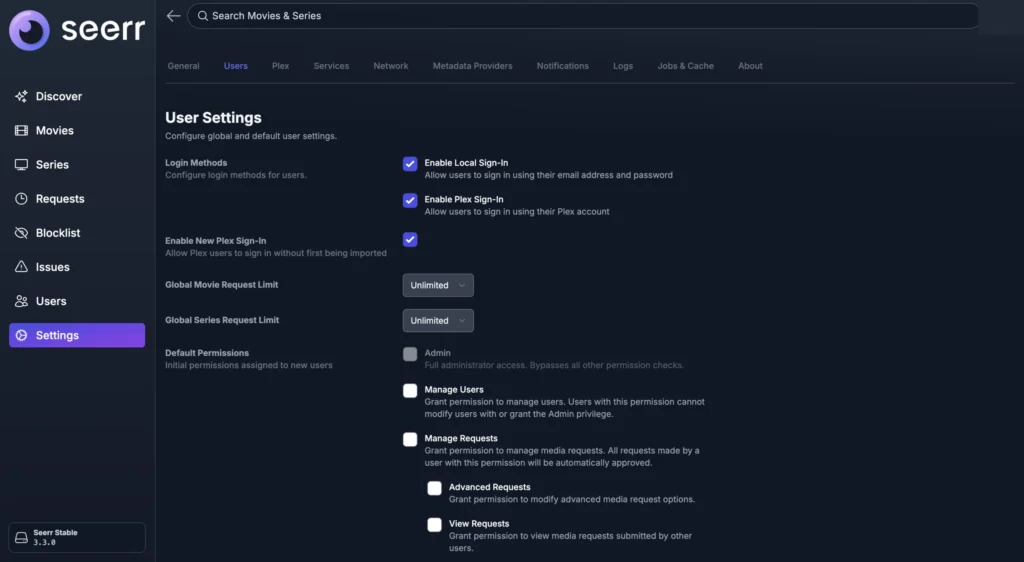The image size is (1024, 562).
Task: Open the Services tab
Action: 331,66
